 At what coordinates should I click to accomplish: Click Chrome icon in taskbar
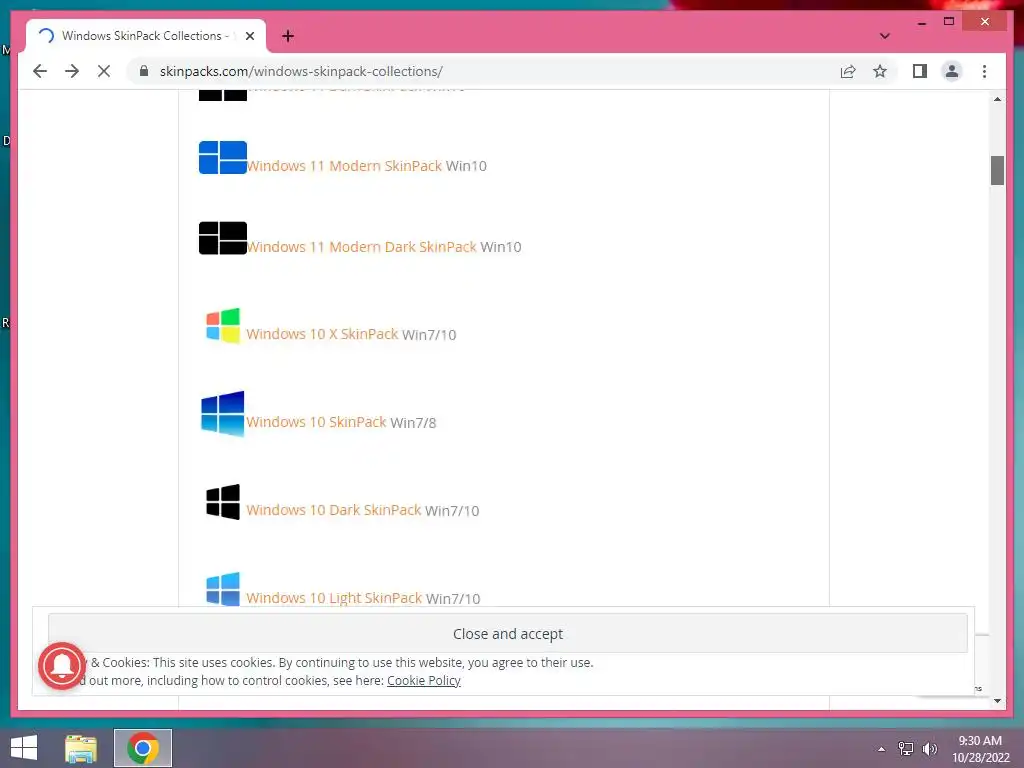pyautogui.click(x=143, y=748)
